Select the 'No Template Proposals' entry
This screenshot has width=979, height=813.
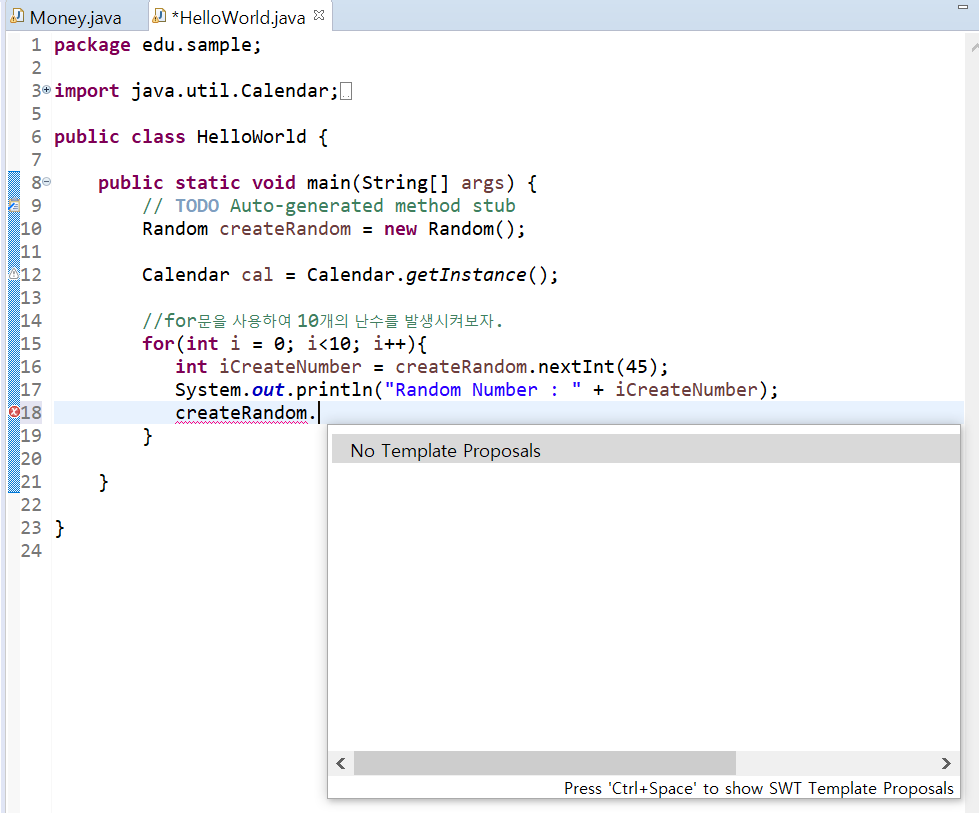(445, 451)
